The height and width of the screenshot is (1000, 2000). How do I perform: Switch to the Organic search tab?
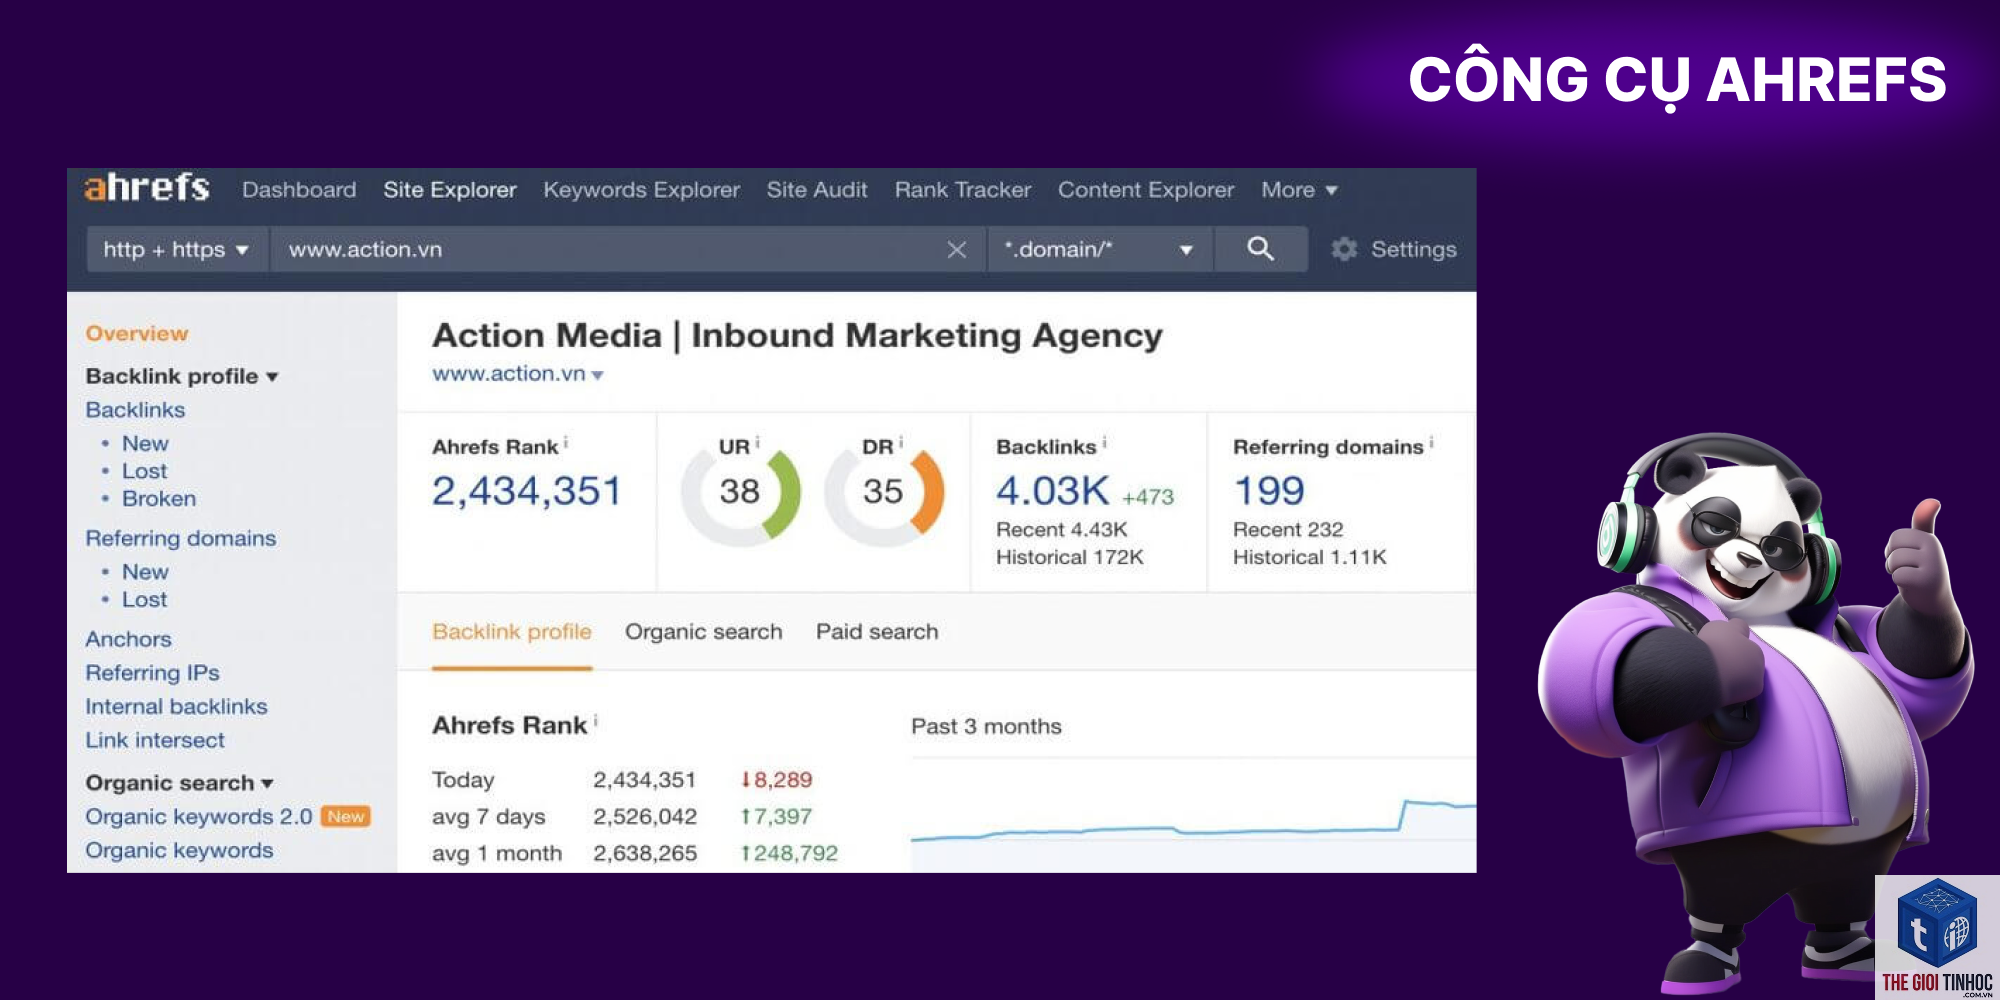click(x=704, y=632)
